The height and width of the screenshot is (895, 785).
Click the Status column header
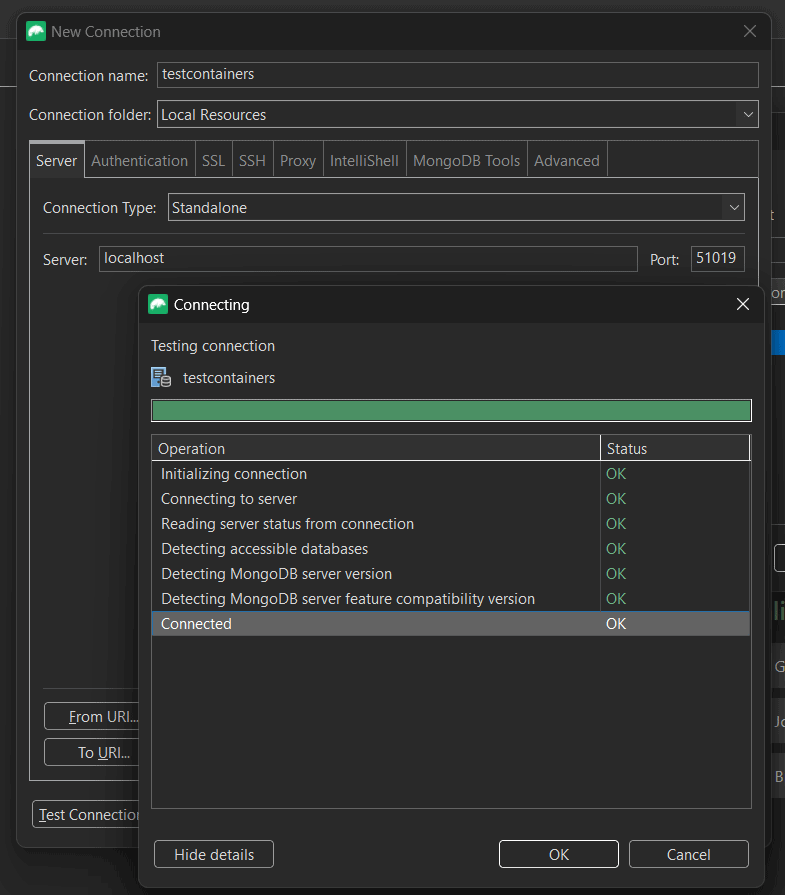point(675,448)
